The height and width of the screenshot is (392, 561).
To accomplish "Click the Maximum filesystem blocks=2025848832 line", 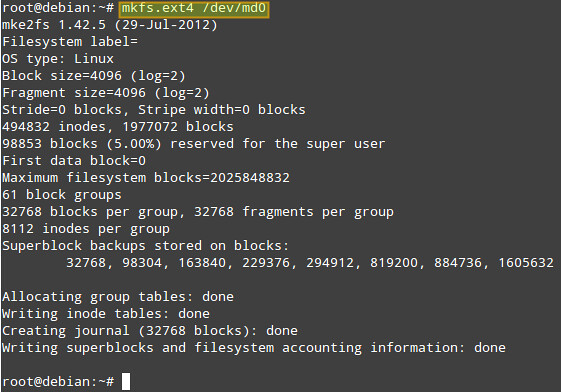I will click(146, 178).
